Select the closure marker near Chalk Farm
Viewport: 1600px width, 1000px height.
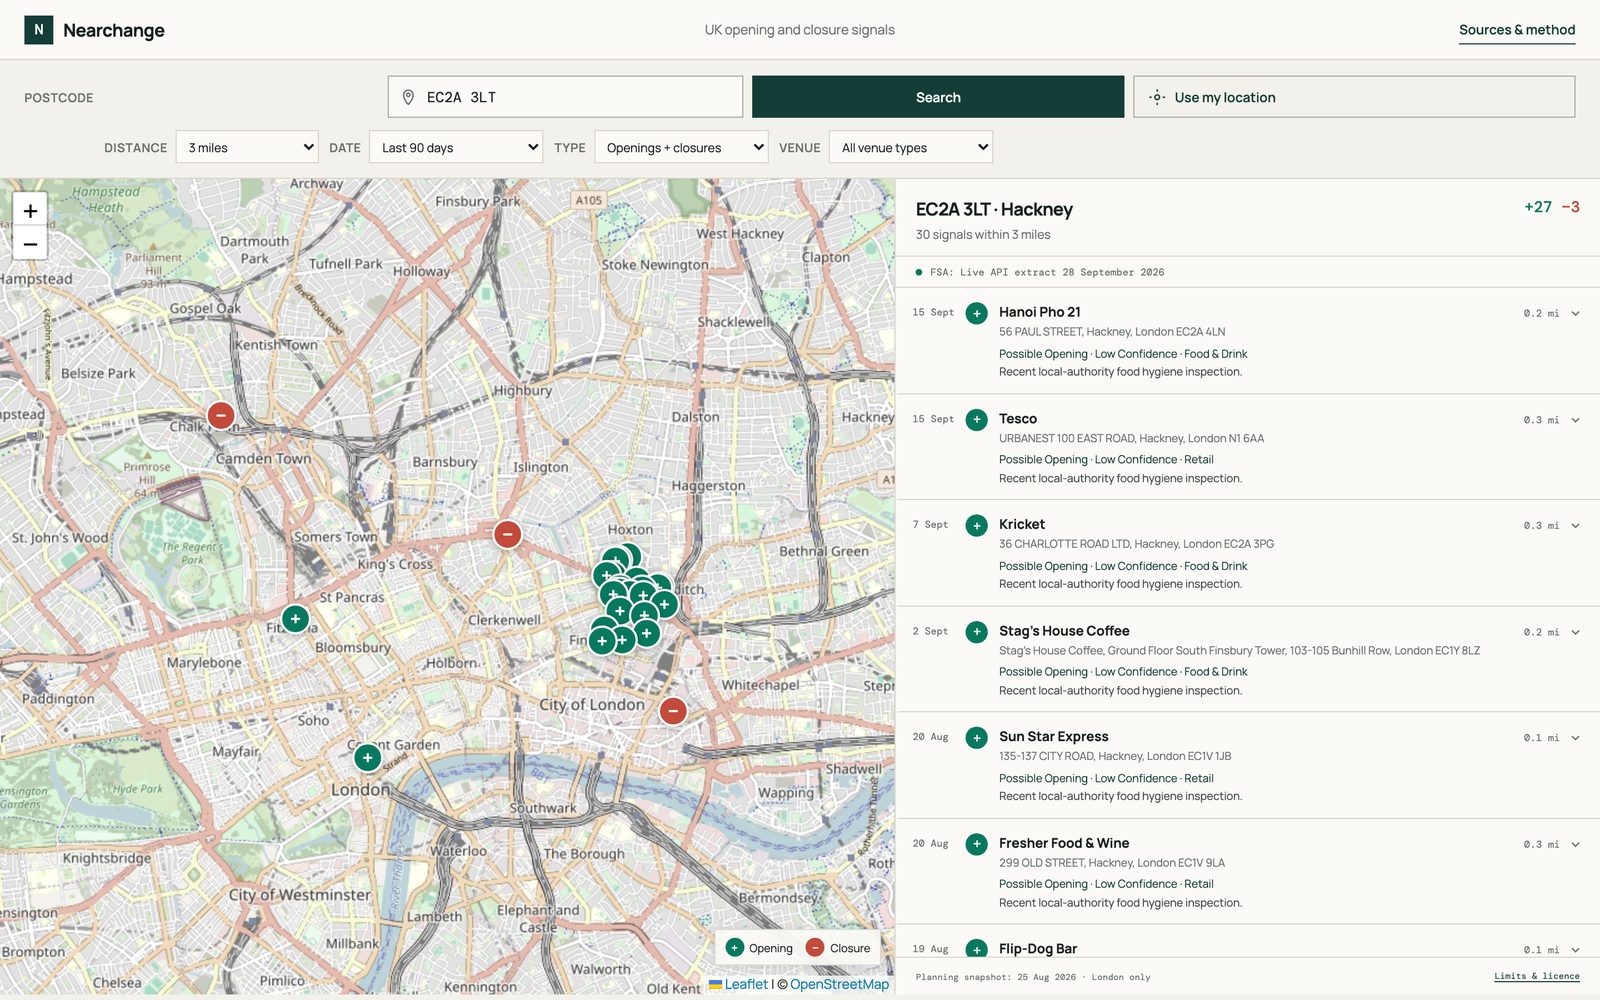(x=221, y=415)
